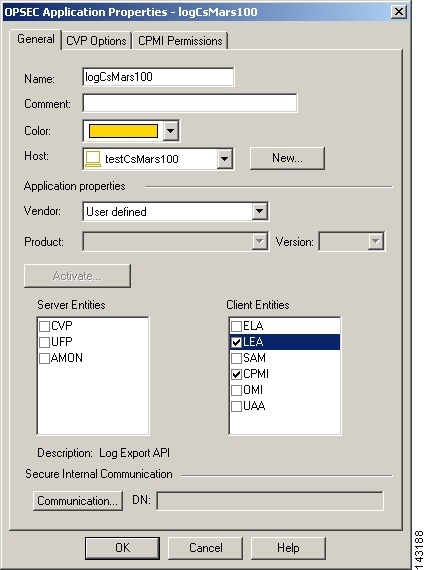425x570 pixels.
Task: Uncheck the LEA client entity checkbox
Action: (236, 342)
